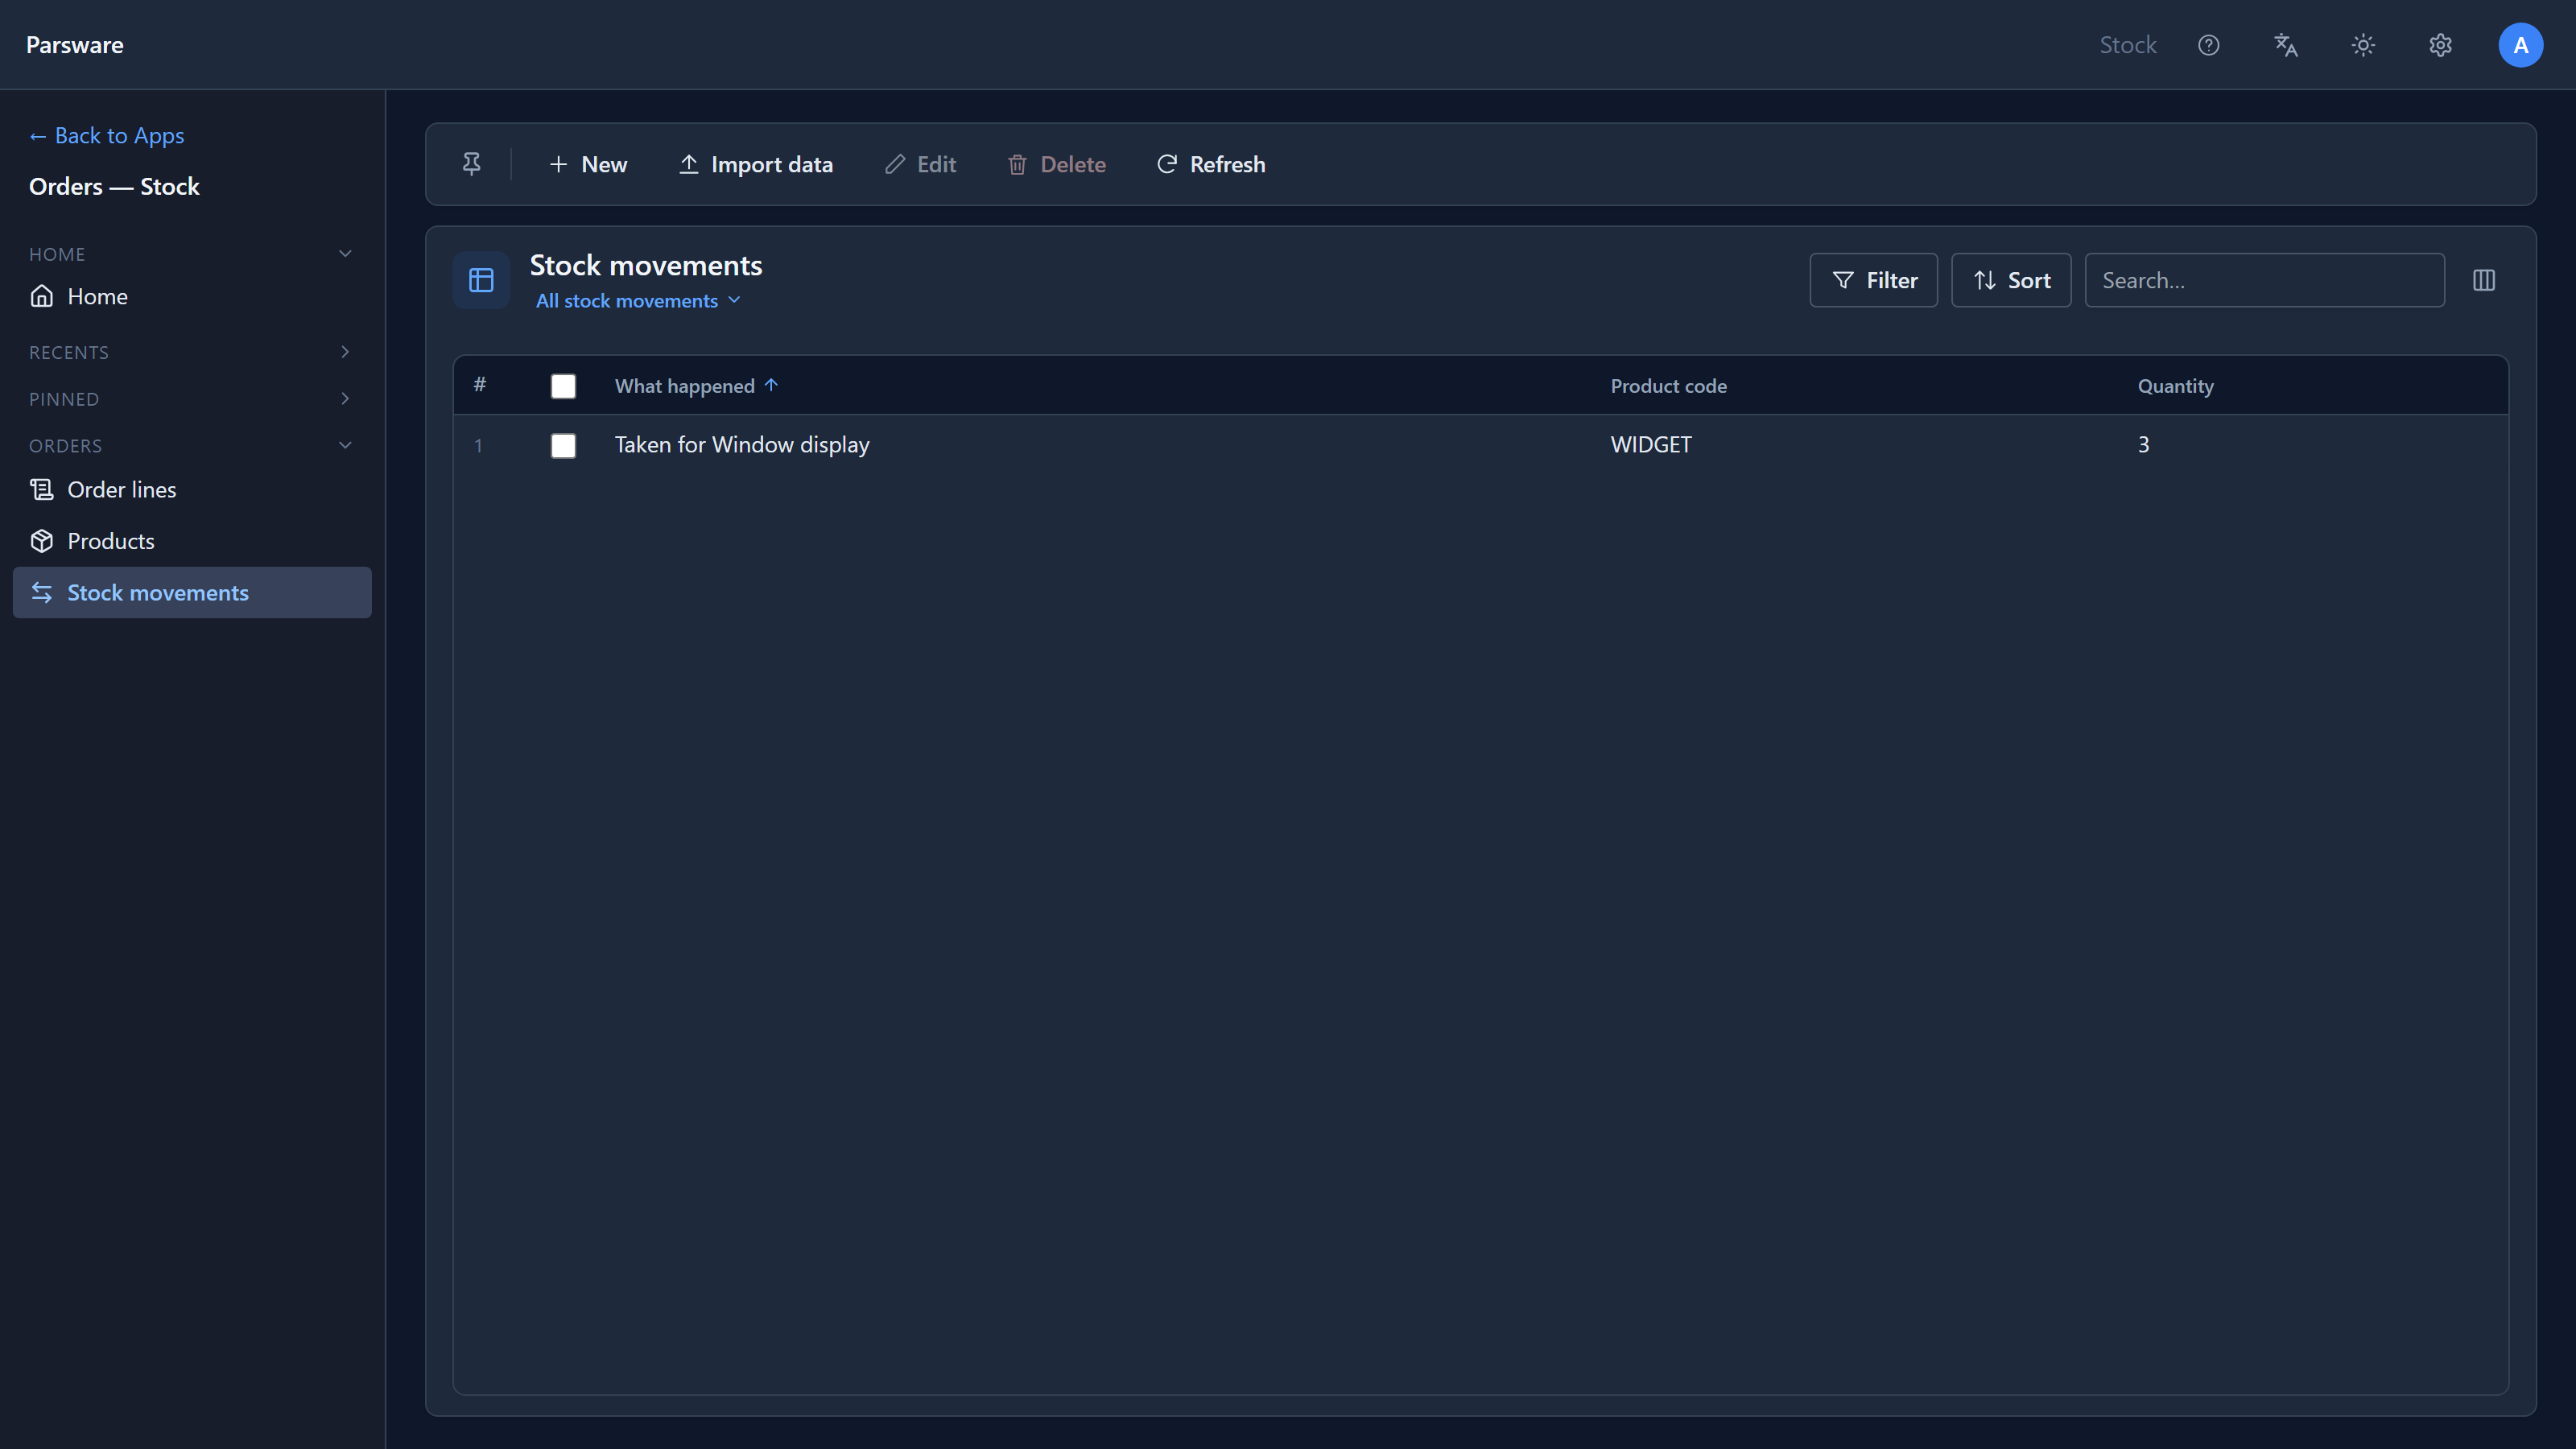2576x1449 pixels.
Task: Click the Parsware logo text
Action: click(75, 45)
